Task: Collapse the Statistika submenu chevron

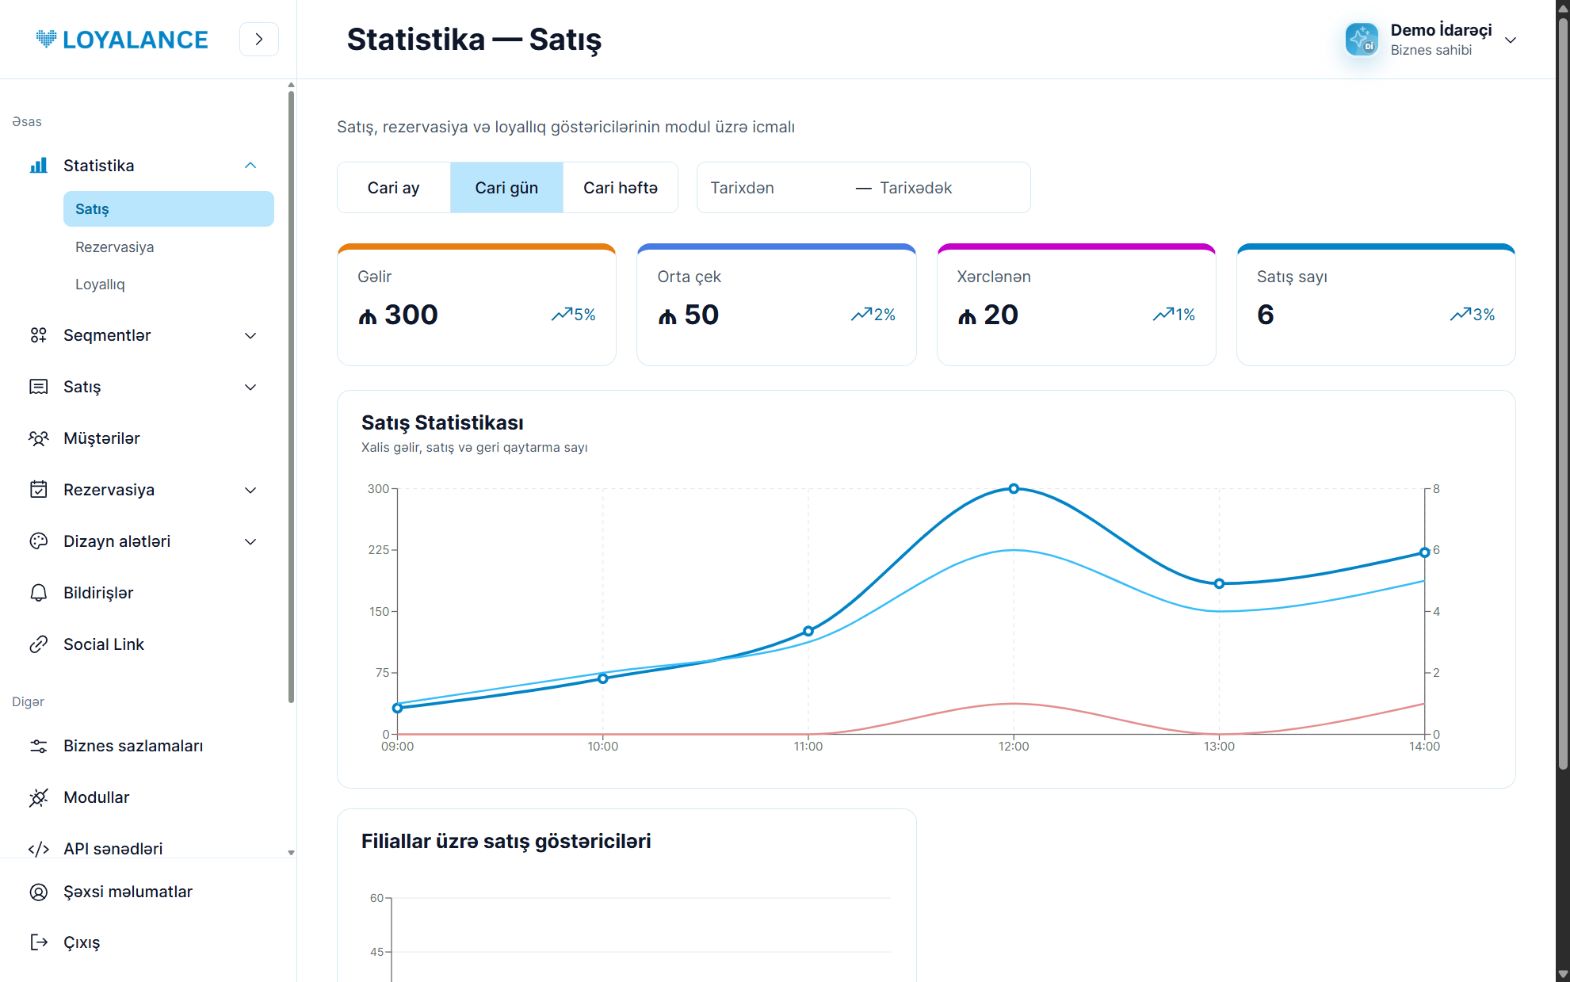Action: click(250, 165)
